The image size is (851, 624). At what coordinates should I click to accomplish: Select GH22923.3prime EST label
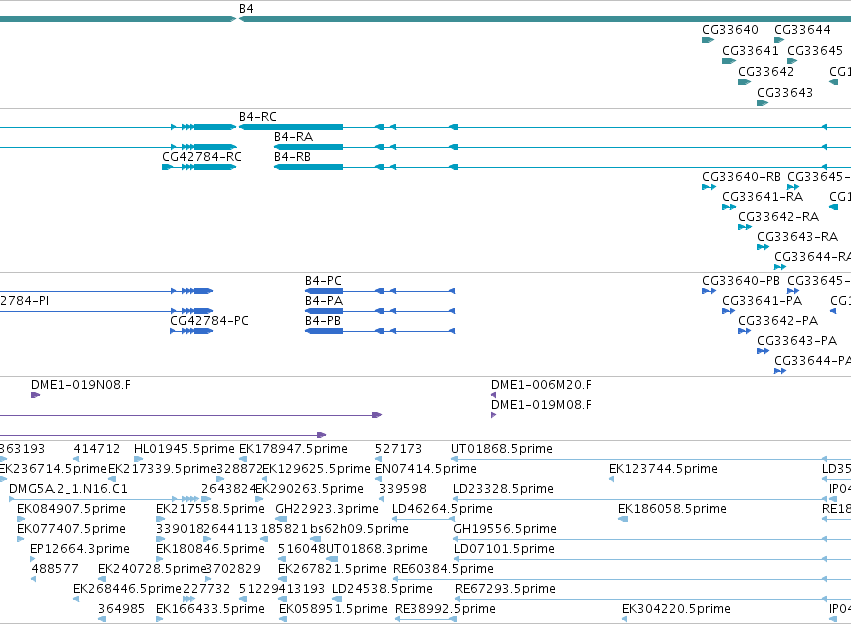point(327,510)
